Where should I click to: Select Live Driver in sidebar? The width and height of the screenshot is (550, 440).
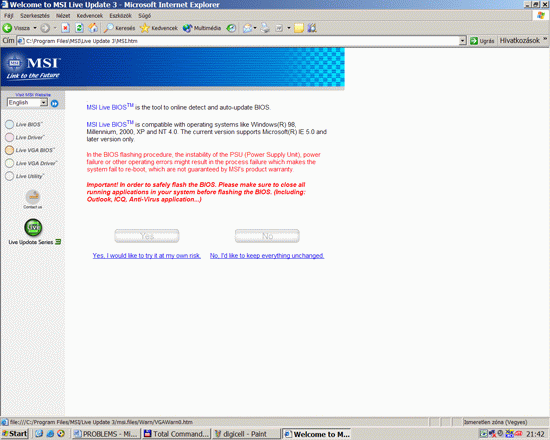pos(25,137)
